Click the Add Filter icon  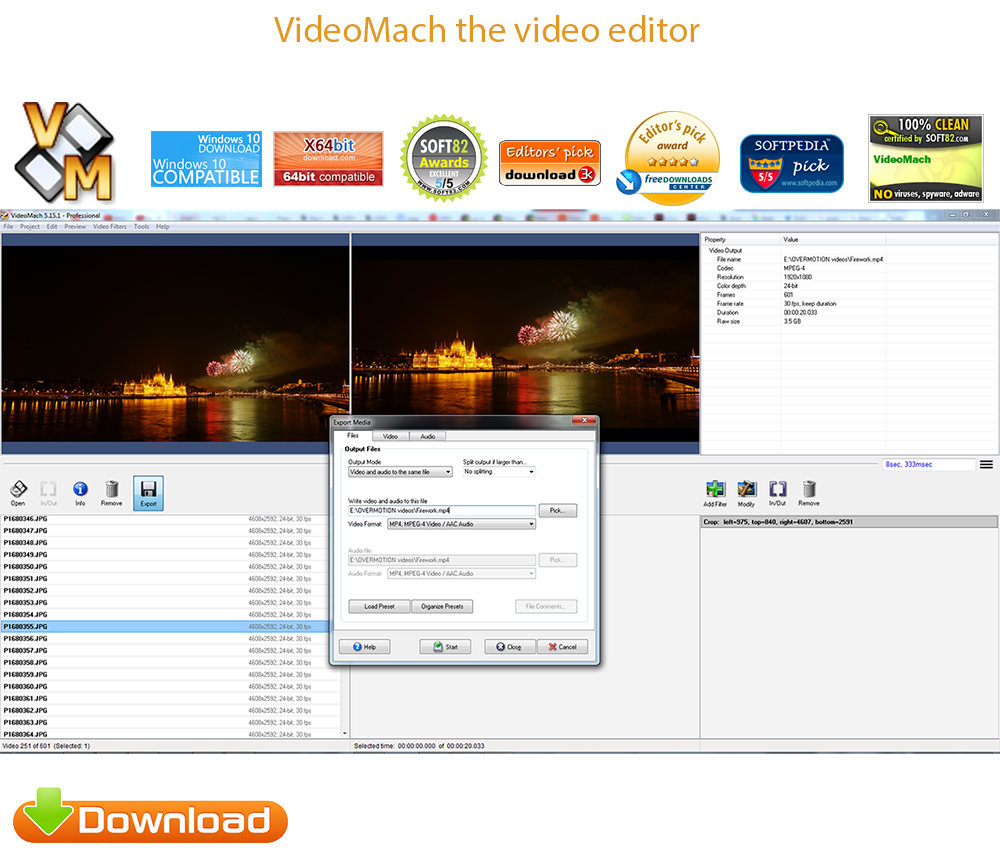716,493
